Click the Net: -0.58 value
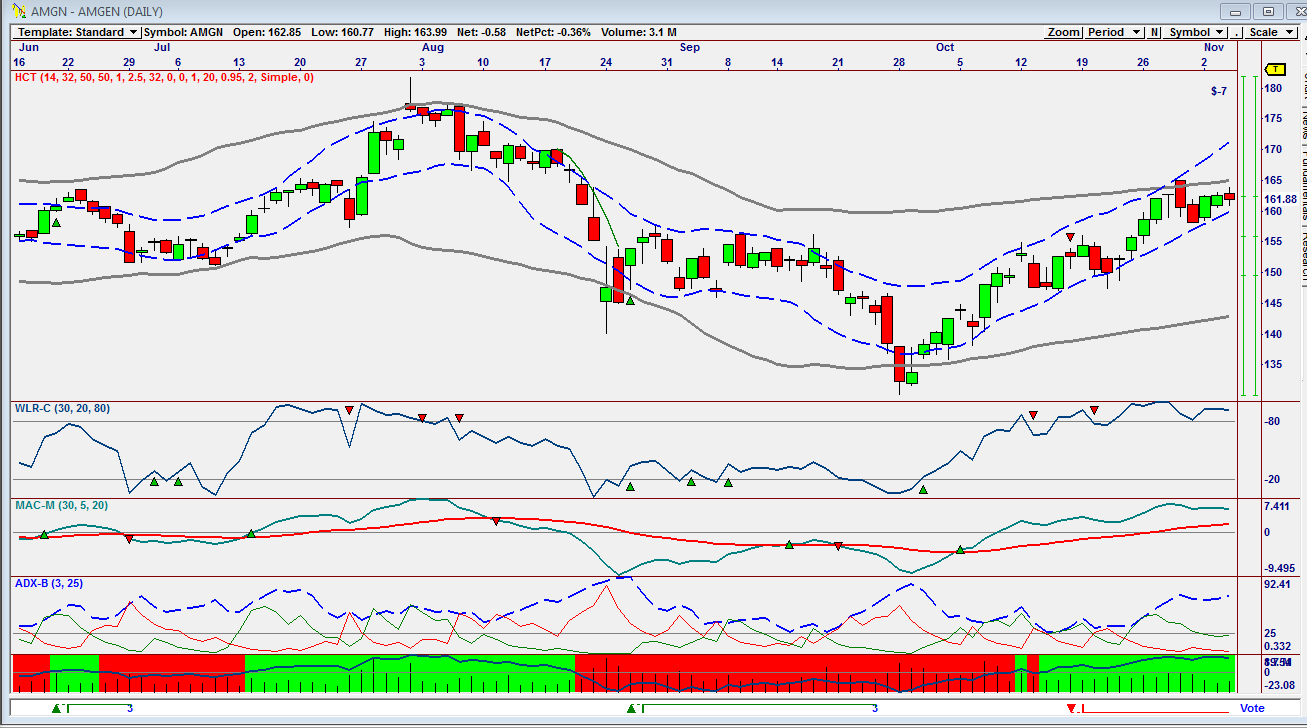The image size is (1307, 728). point(481,32)
